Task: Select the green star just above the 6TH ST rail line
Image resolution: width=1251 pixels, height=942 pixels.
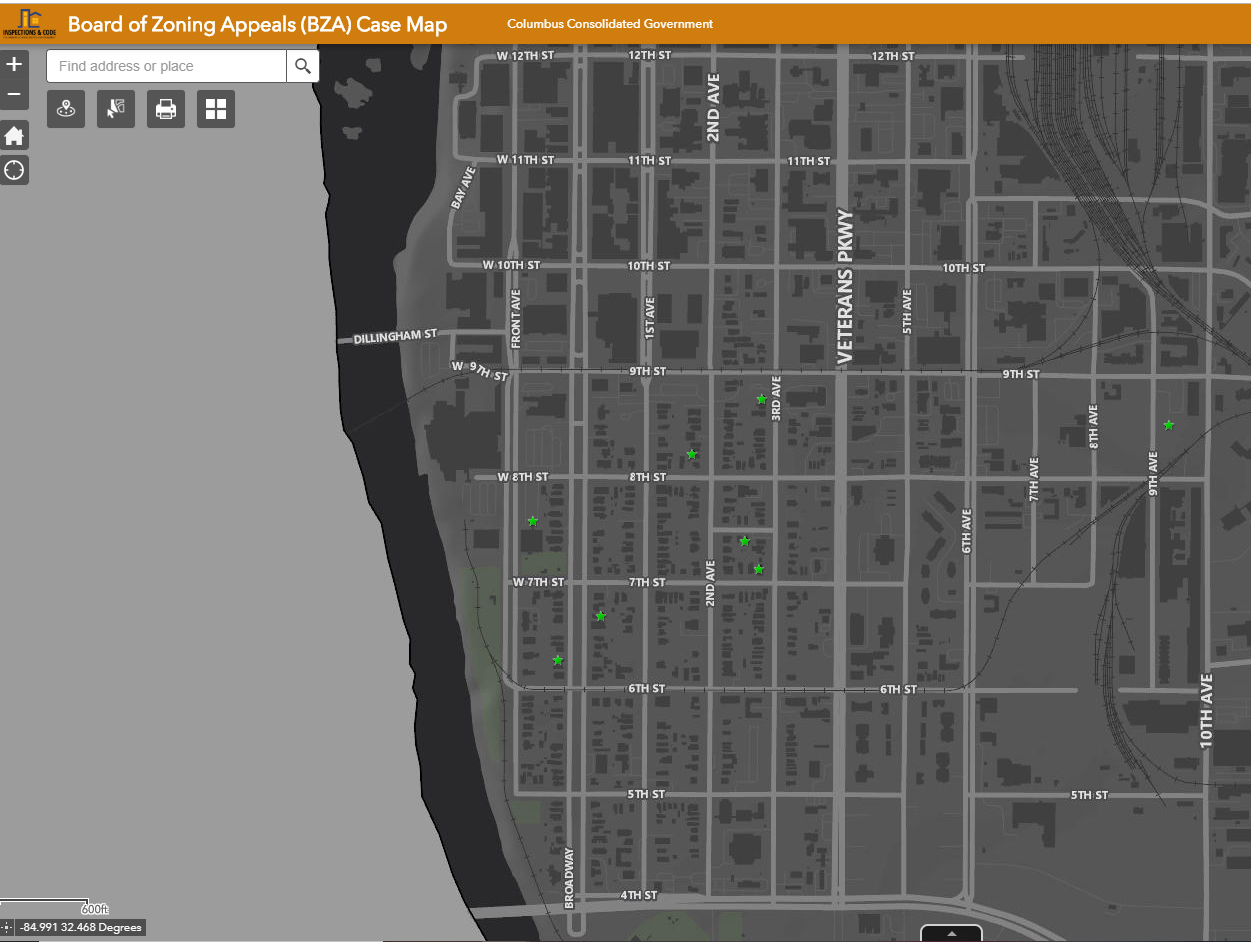Action: click(x=558, y=660)
